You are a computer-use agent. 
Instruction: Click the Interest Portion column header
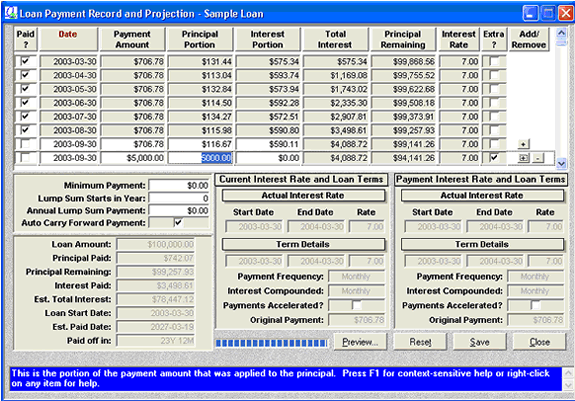(x=267, y=39)
